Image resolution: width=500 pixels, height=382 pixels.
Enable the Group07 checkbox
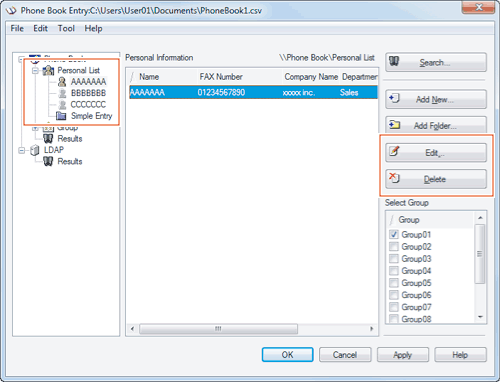point(394,307)
